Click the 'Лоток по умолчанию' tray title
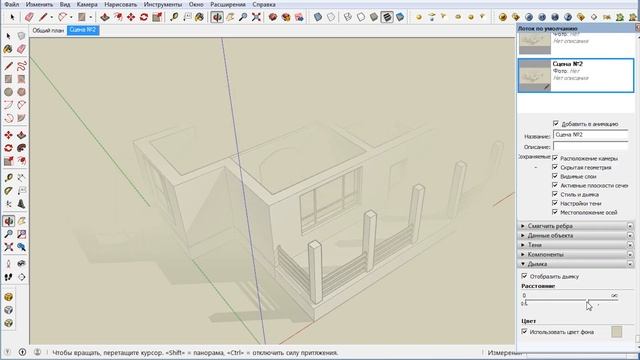 pyautogui.click(x=547, y=29)
